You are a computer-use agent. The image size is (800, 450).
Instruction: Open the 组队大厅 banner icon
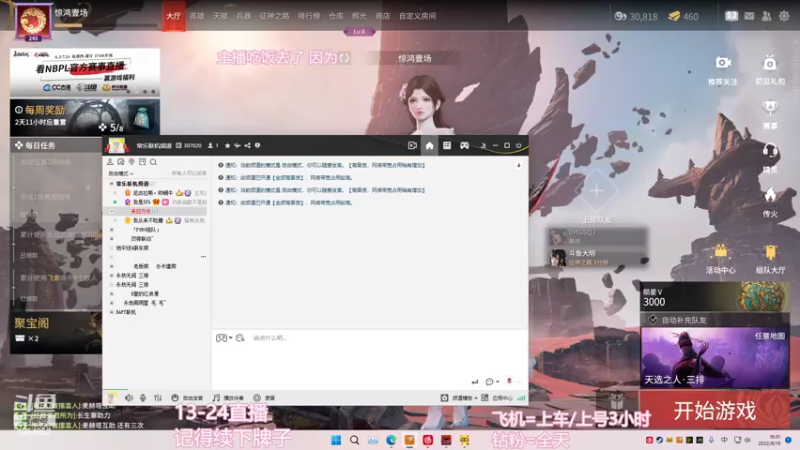click(x=770, y=252)
